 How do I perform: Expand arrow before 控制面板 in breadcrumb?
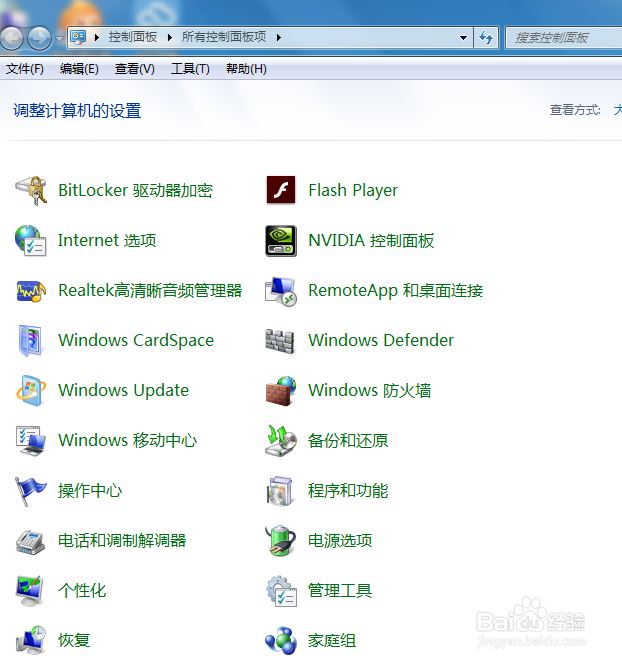[97, 38]
